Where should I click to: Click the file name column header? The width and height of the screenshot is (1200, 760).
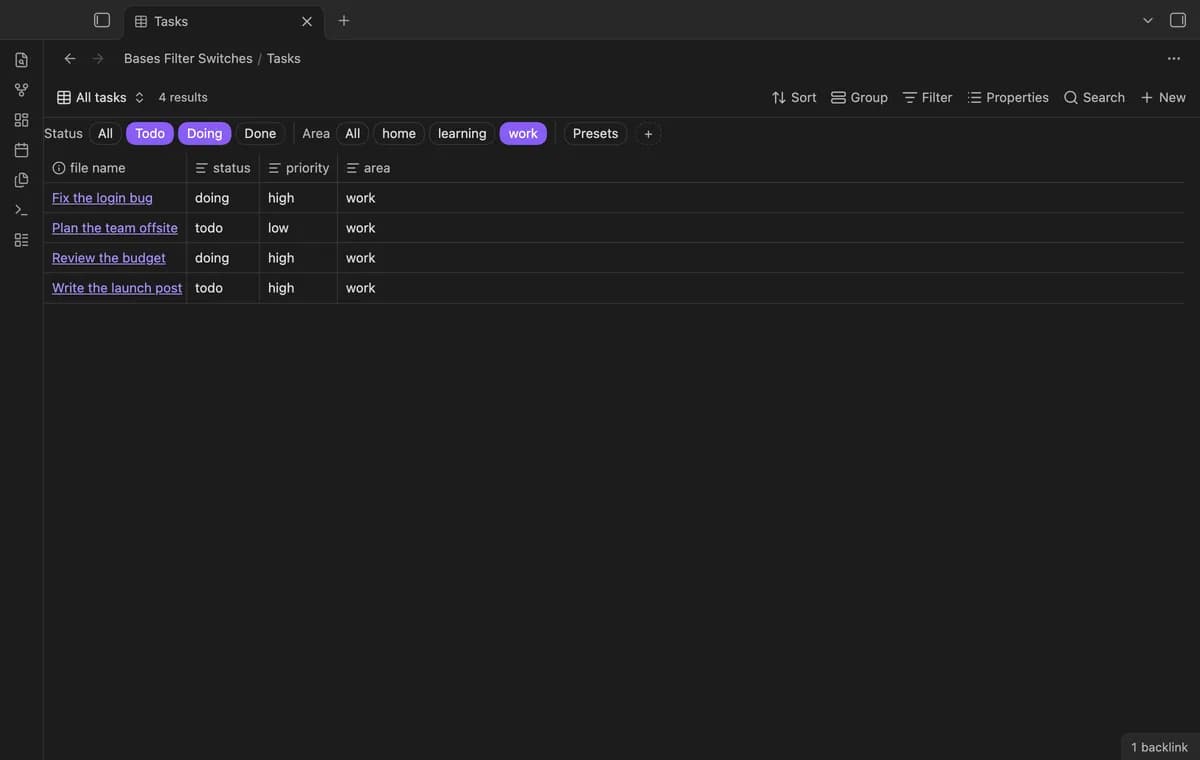pos(115,168)
